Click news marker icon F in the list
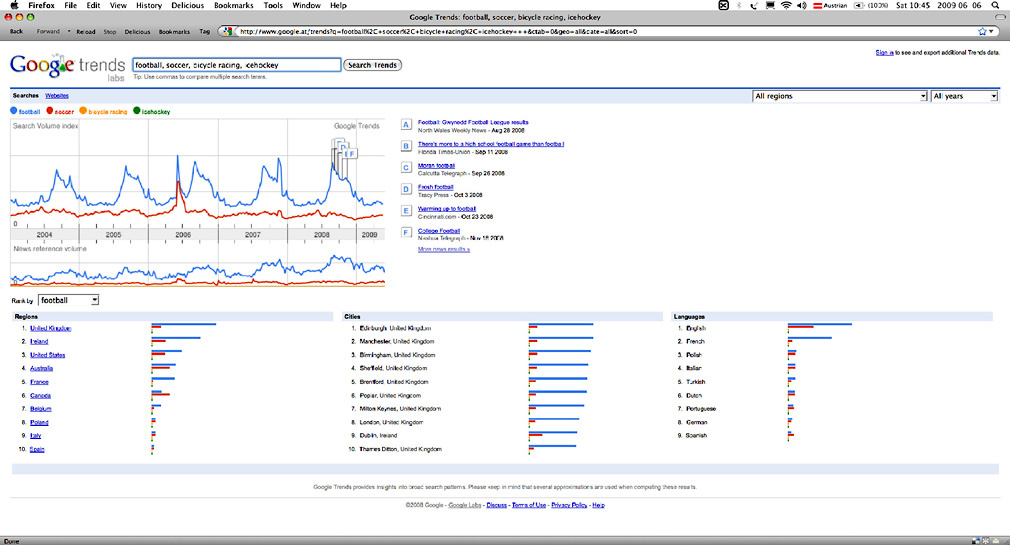The image size is (1010, 545). [406, 233]
